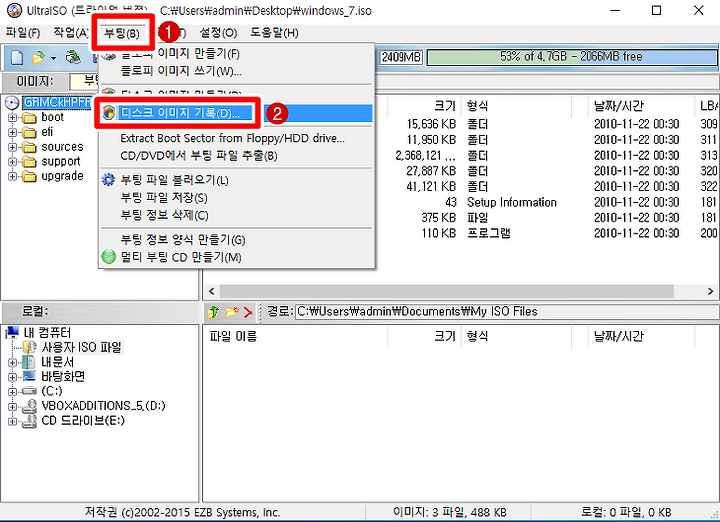Select 내 컴퓨터 in the local tree
The width and height of the screenshot is (720, 522).
pyautogui.click(x=47, y=332)
